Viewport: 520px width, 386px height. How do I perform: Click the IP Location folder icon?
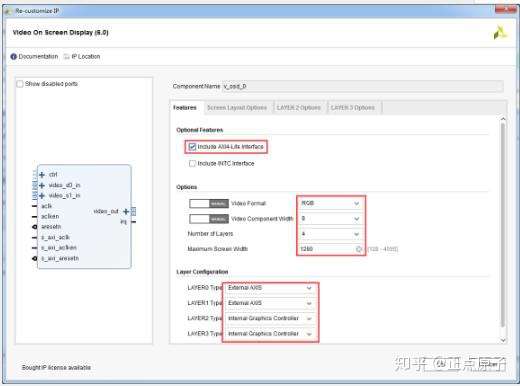tap(67, 56)
